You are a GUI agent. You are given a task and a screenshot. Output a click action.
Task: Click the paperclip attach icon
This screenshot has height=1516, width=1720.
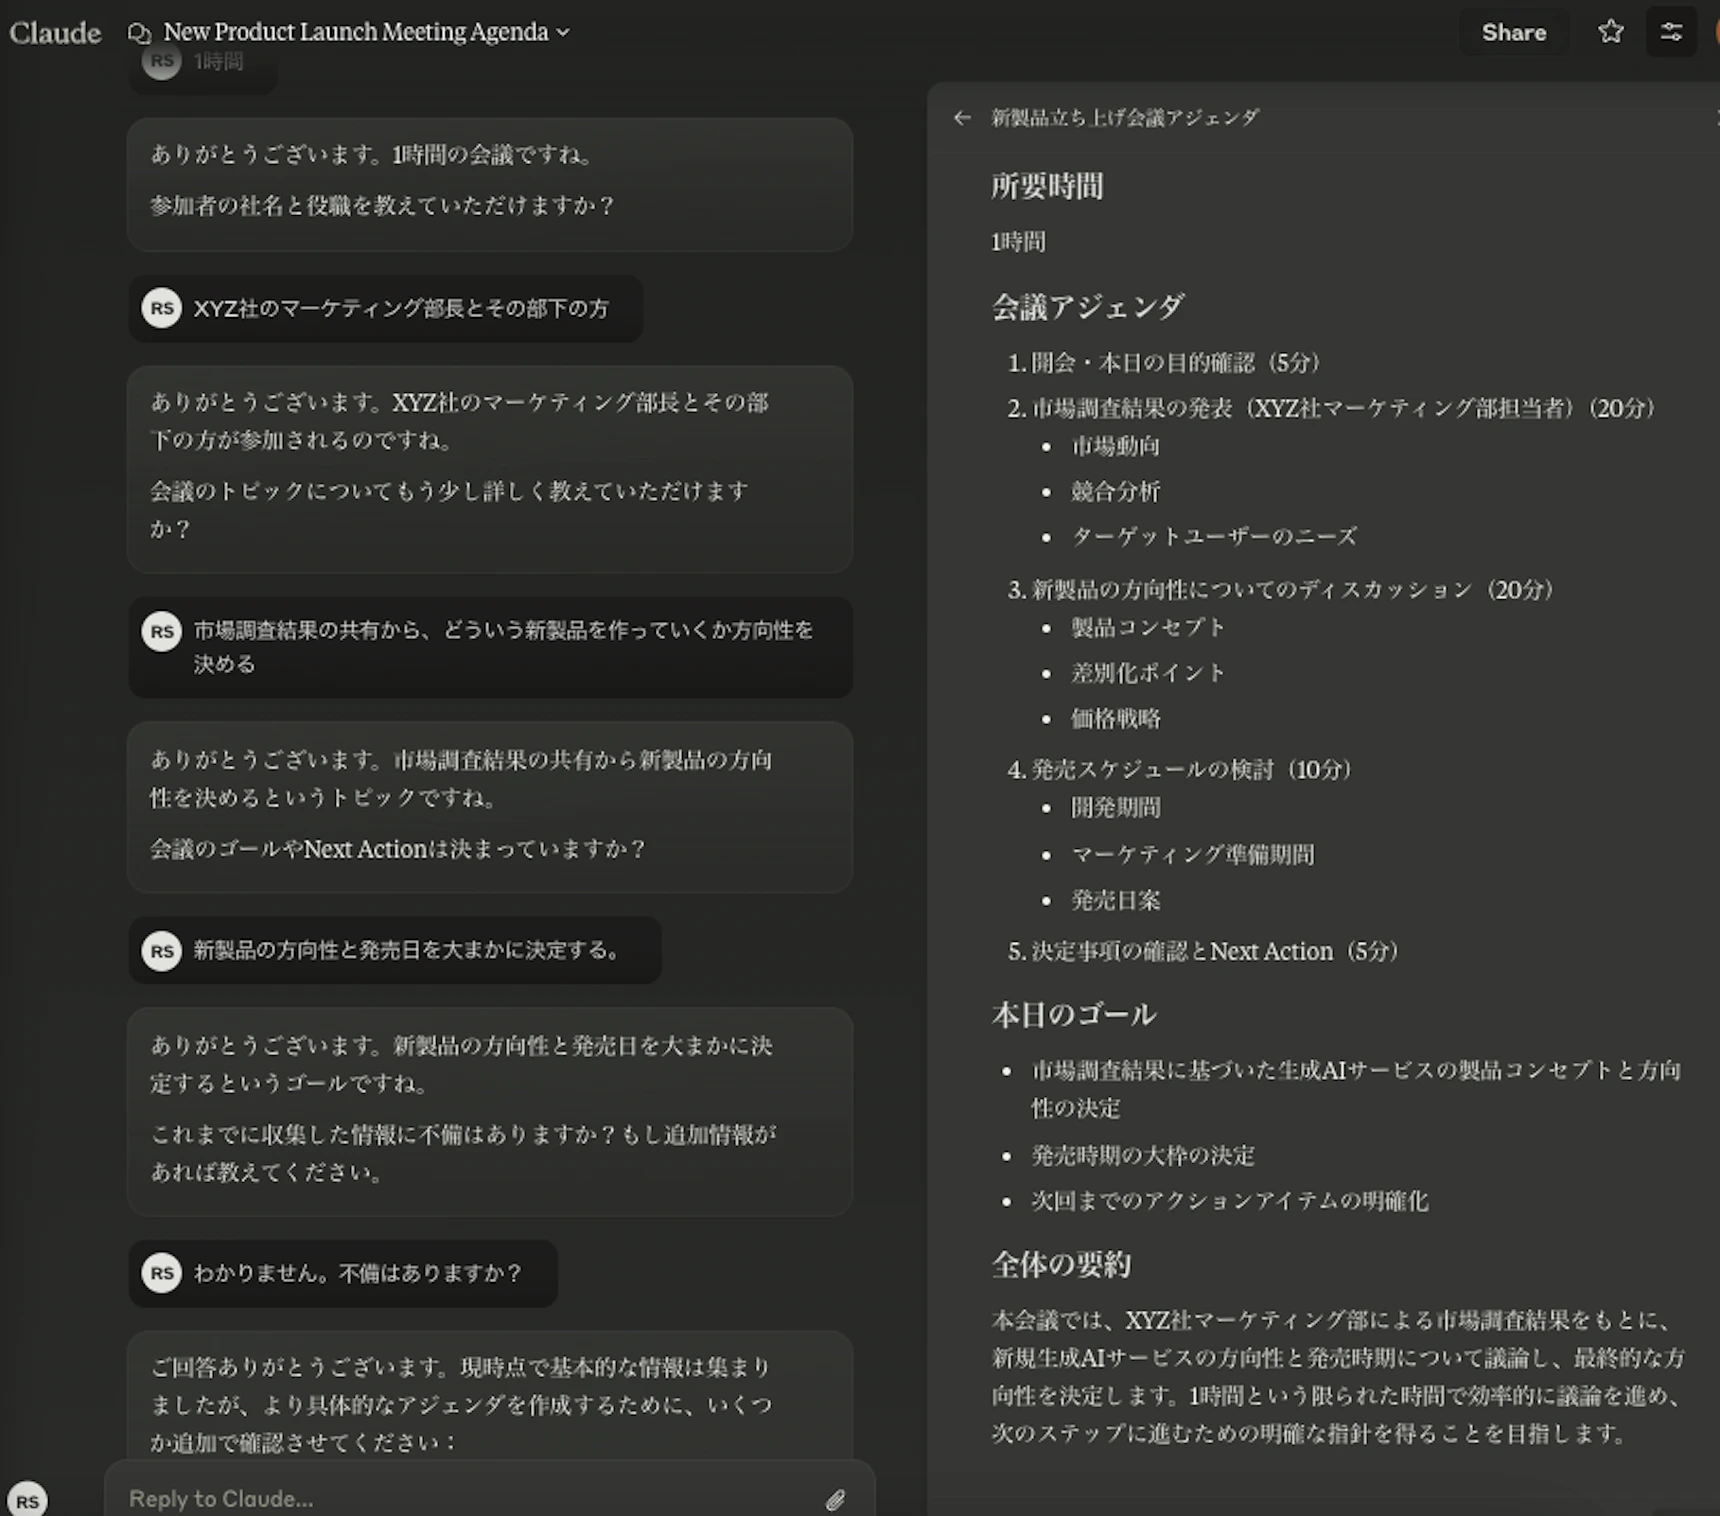(x=835, y=1499)
